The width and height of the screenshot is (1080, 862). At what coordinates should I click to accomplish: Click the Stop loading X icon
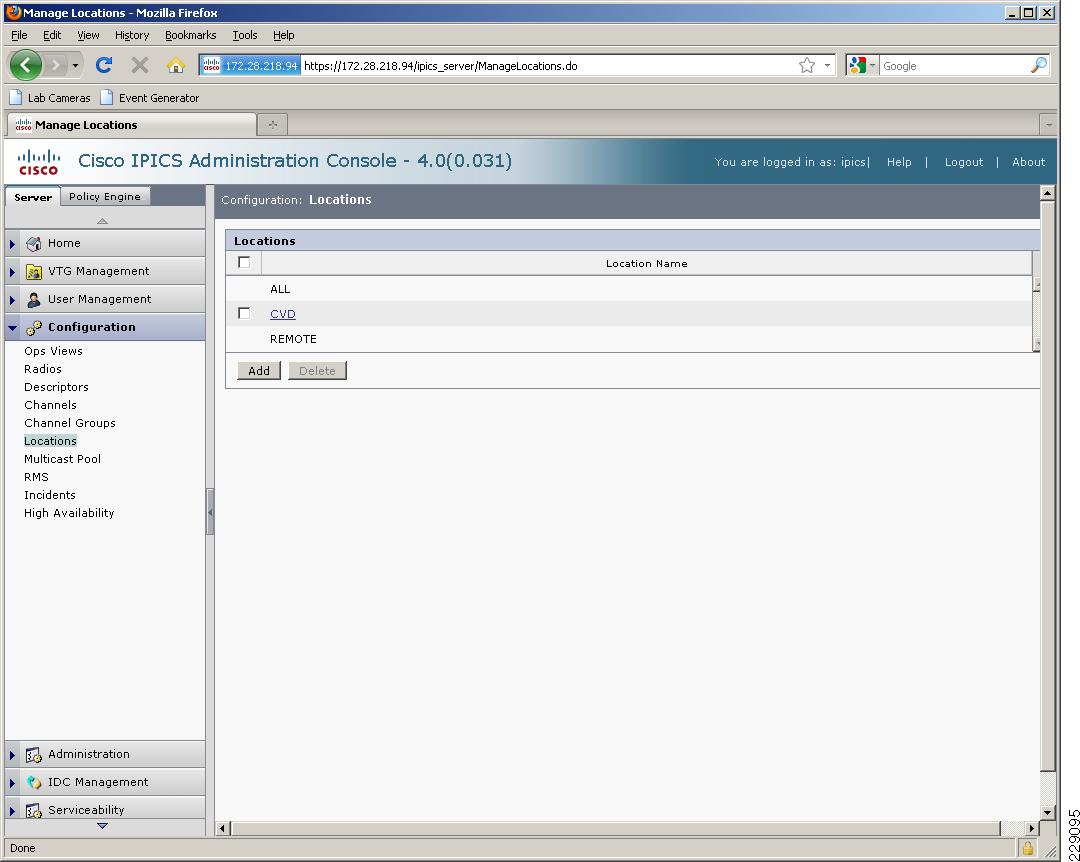pyautogui.click(x=140, y=65)
